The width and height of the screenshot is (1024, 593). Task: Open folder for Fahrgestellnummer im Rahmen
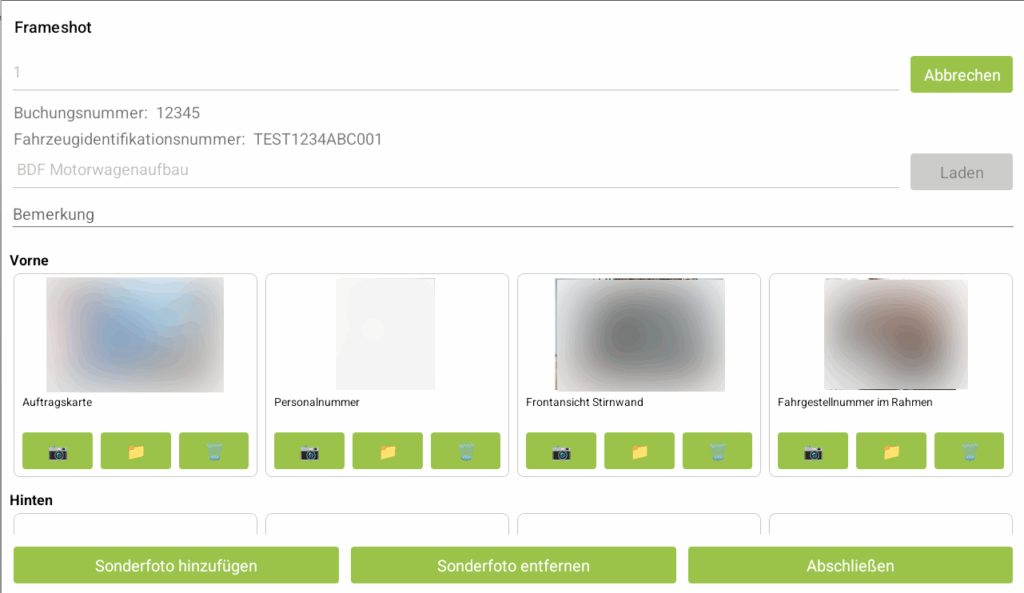click(891, 451)
